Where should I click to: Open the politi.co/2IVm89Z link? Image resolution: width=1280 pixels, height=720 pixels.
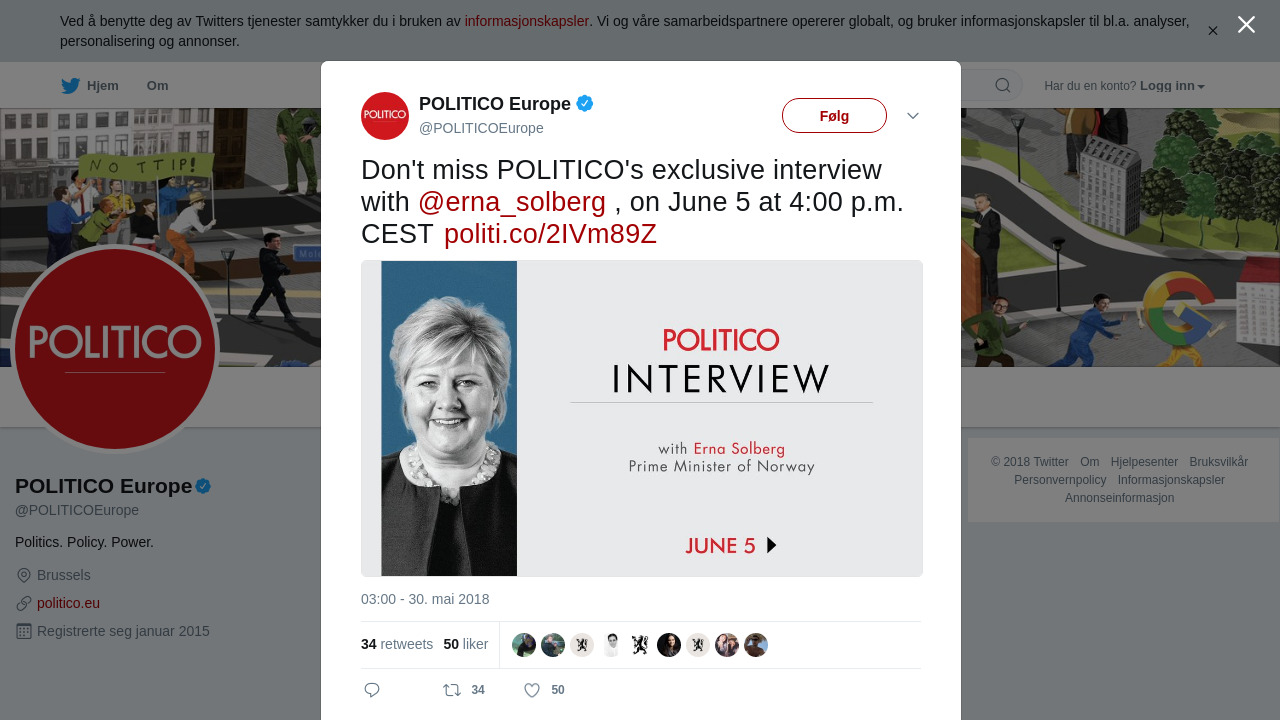[550, 234]
